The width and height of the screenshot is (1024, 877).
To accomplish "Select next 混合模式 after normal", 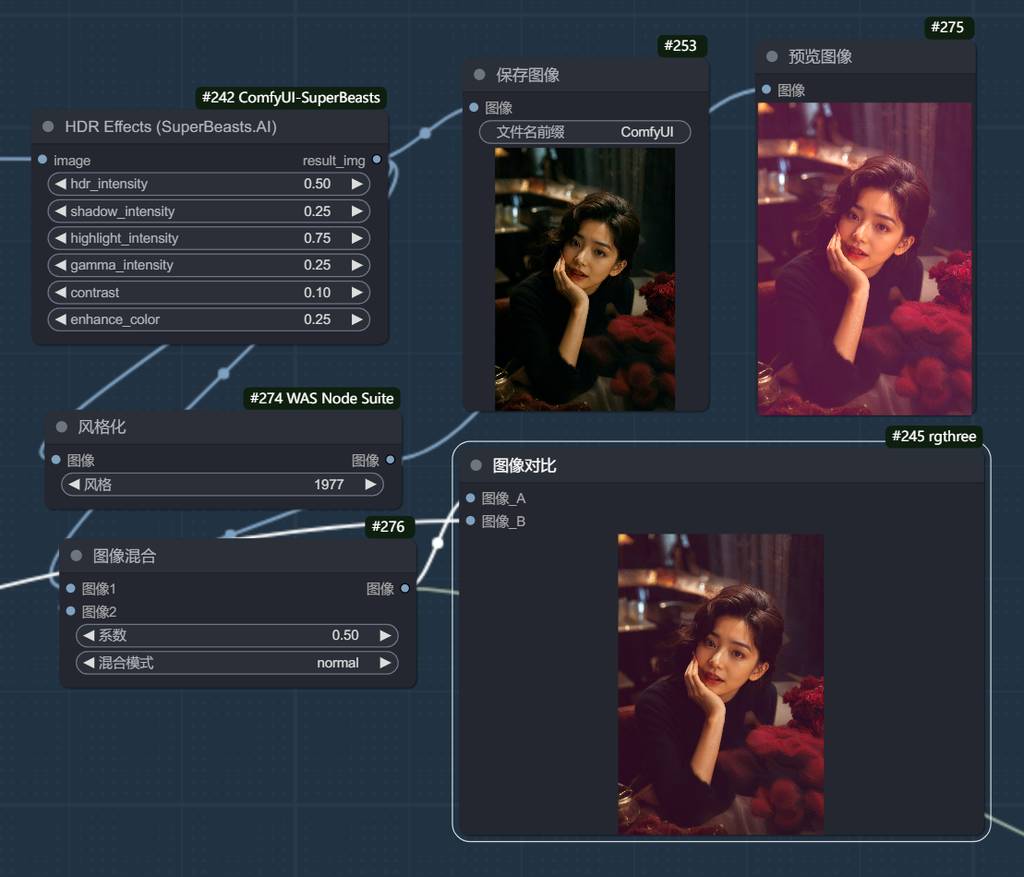I will coord(385,663).
